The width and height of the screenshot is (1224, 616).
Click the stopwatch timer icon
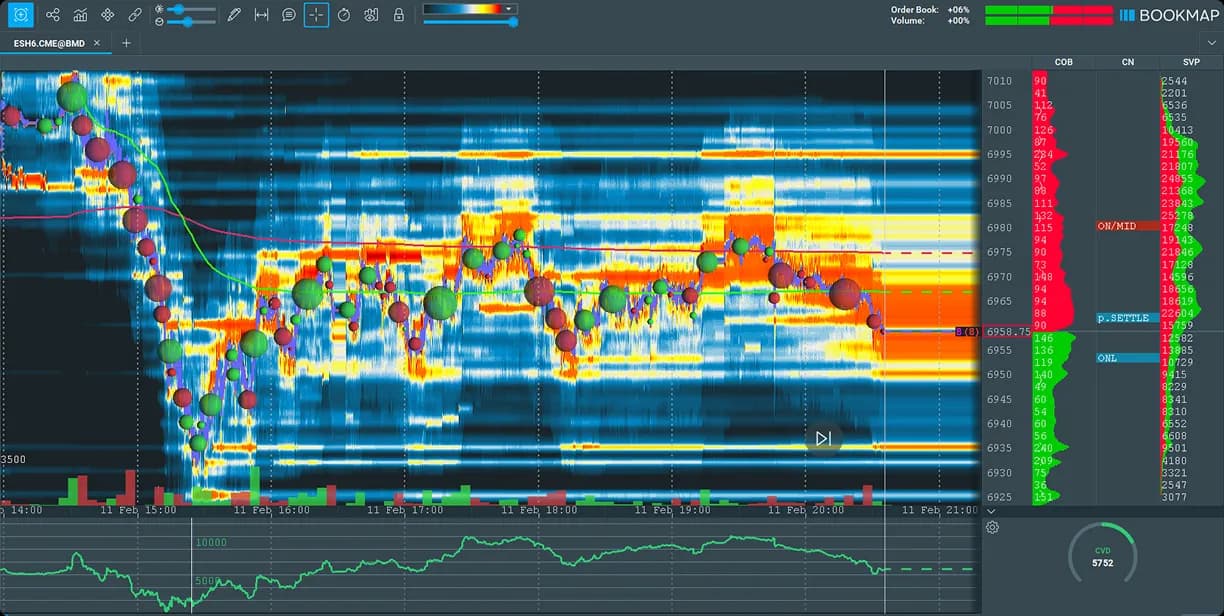pos(344,15)
